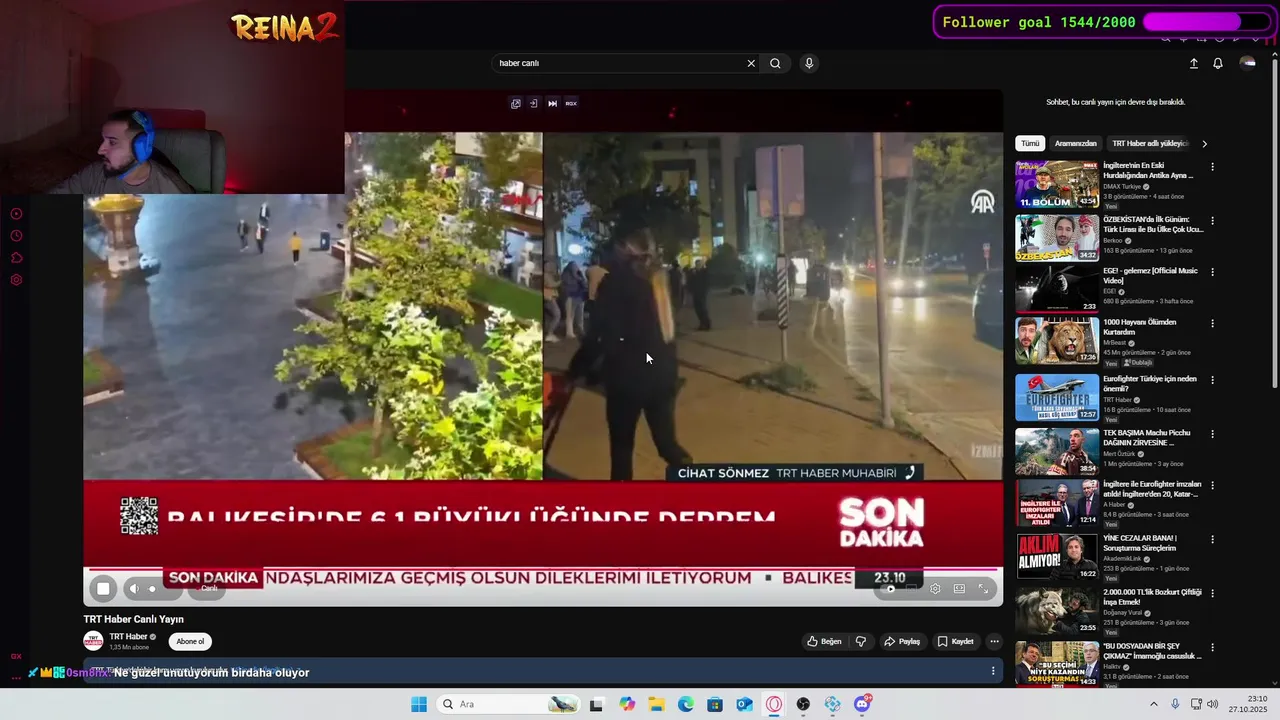Screen dimensions: 1280x720
Task: Open File Explorer from taskbar
Action: pyautogui.click(x=656, y=704)
